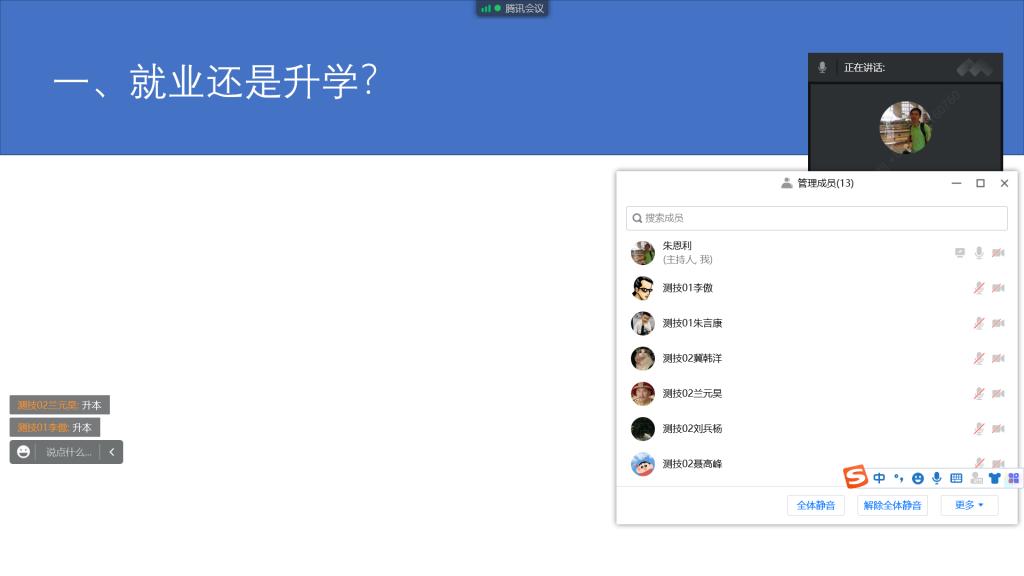This screenshot has width=1024, height=576.
Task: Click the 说点什么 chat input field
Action: 68,452
